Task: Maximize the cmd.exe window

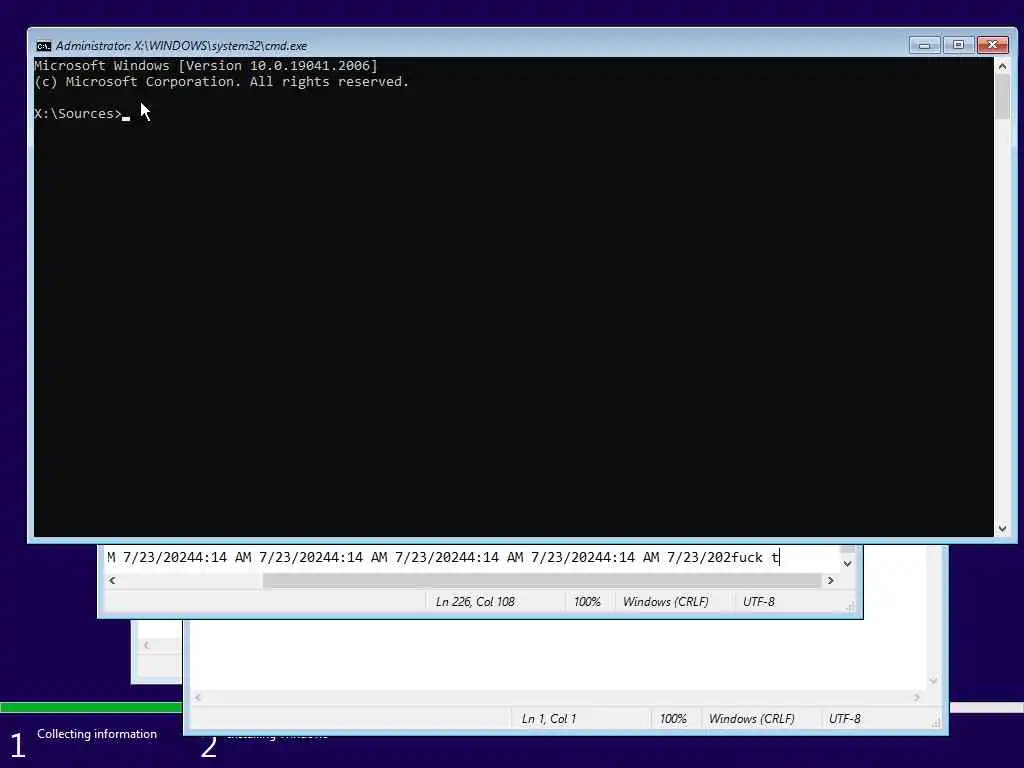Action: pos(958,45)
